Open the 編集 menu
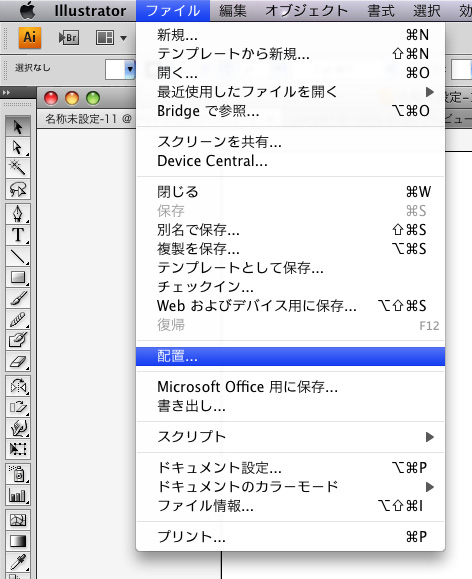472x579 pixels. [233, 11]
